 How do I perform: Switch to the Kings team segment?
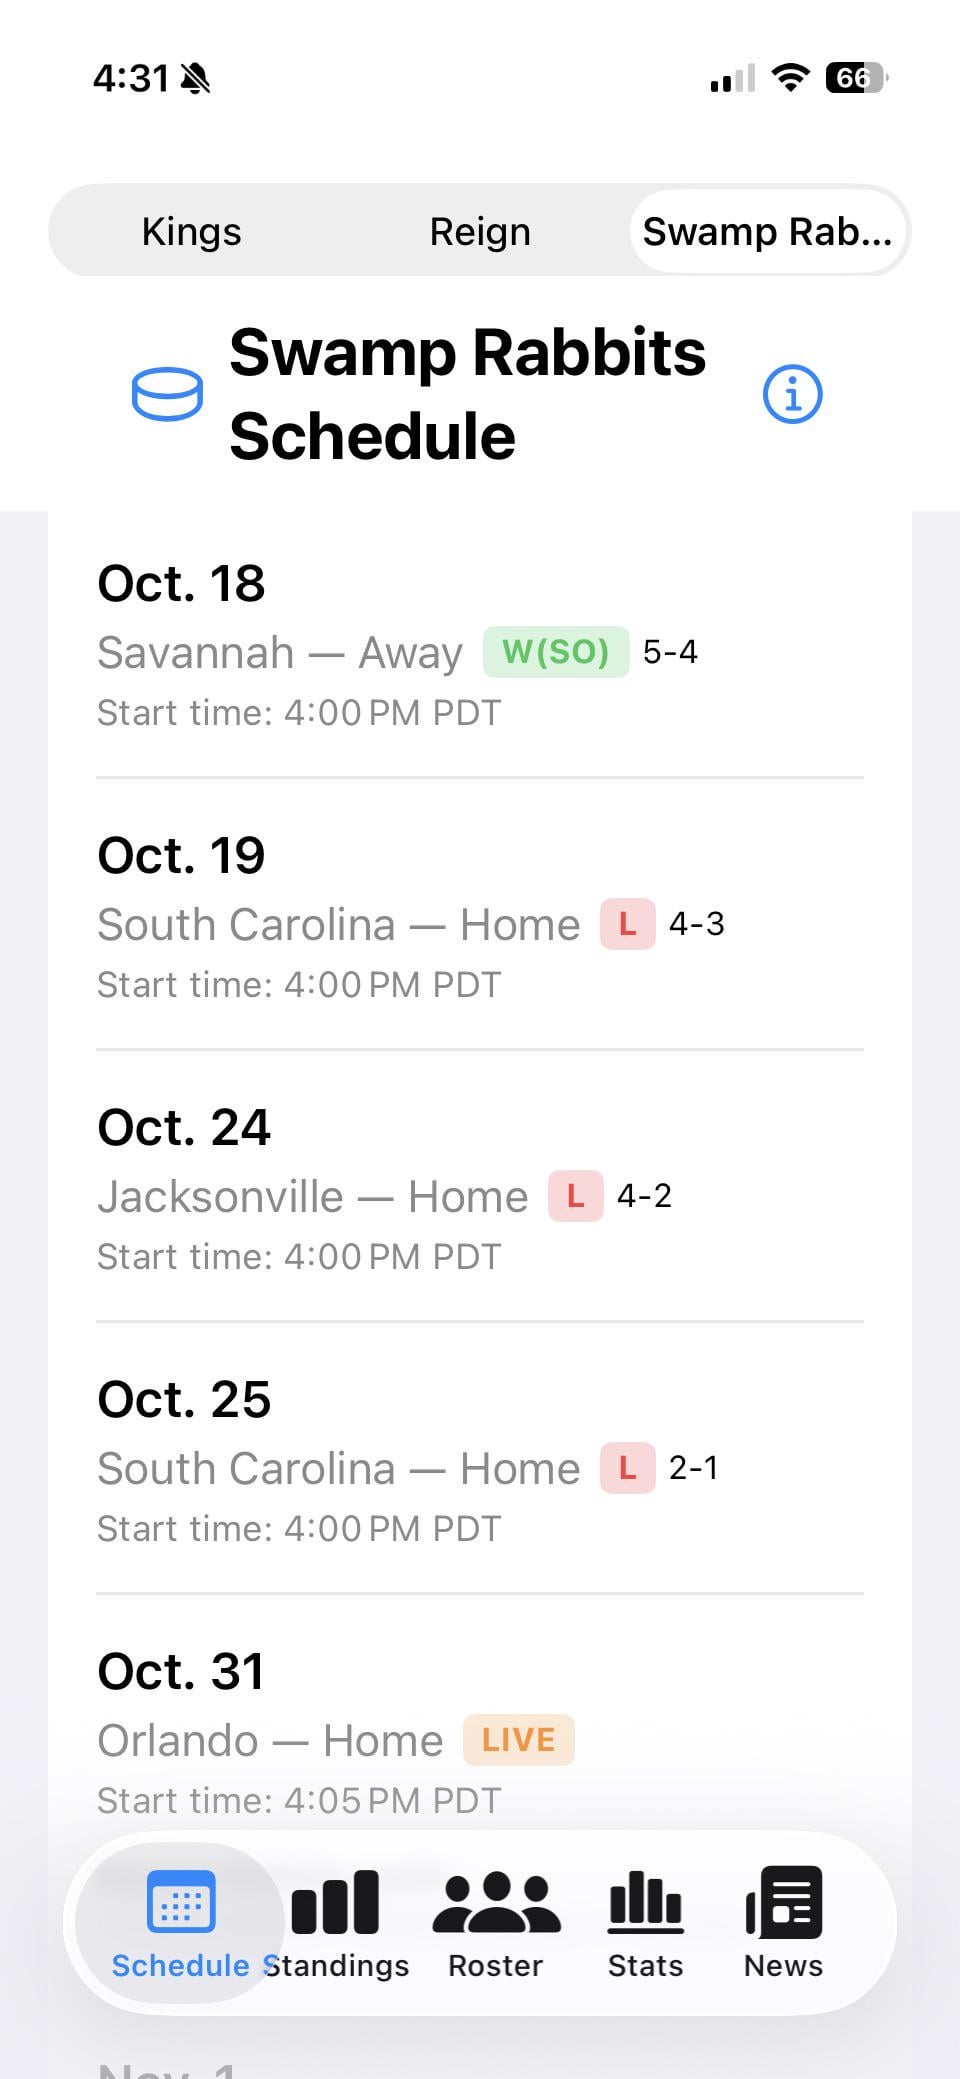pos(192,231)
